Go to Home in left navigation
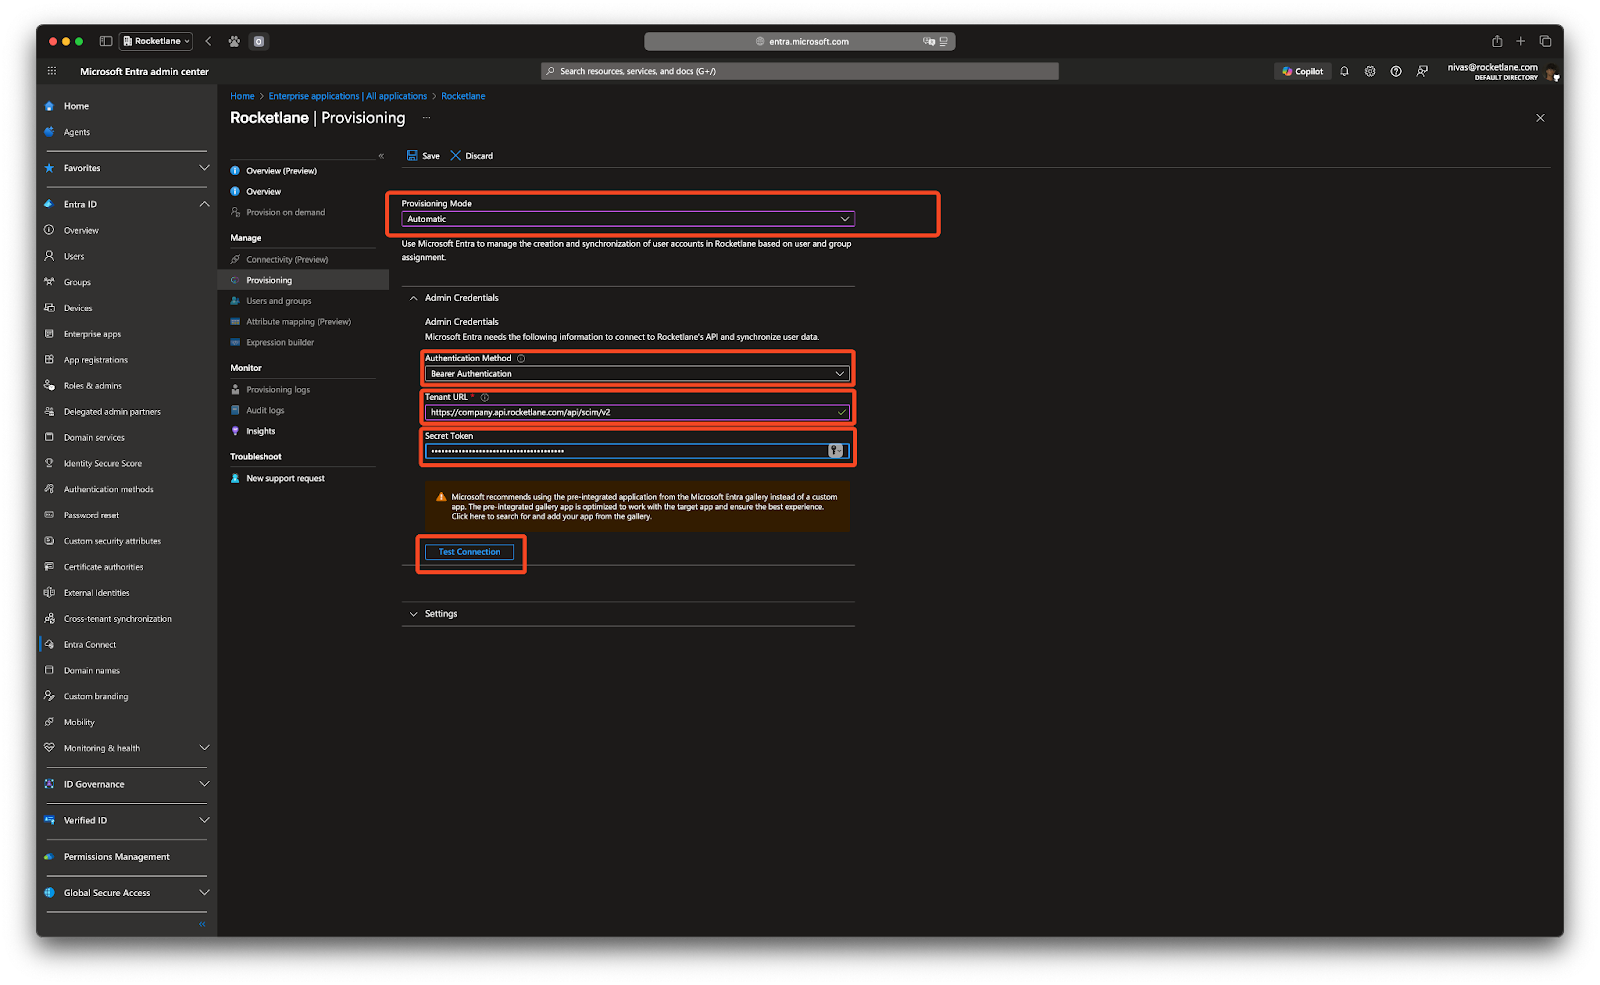1600x985 pixels. click(76, 106)
